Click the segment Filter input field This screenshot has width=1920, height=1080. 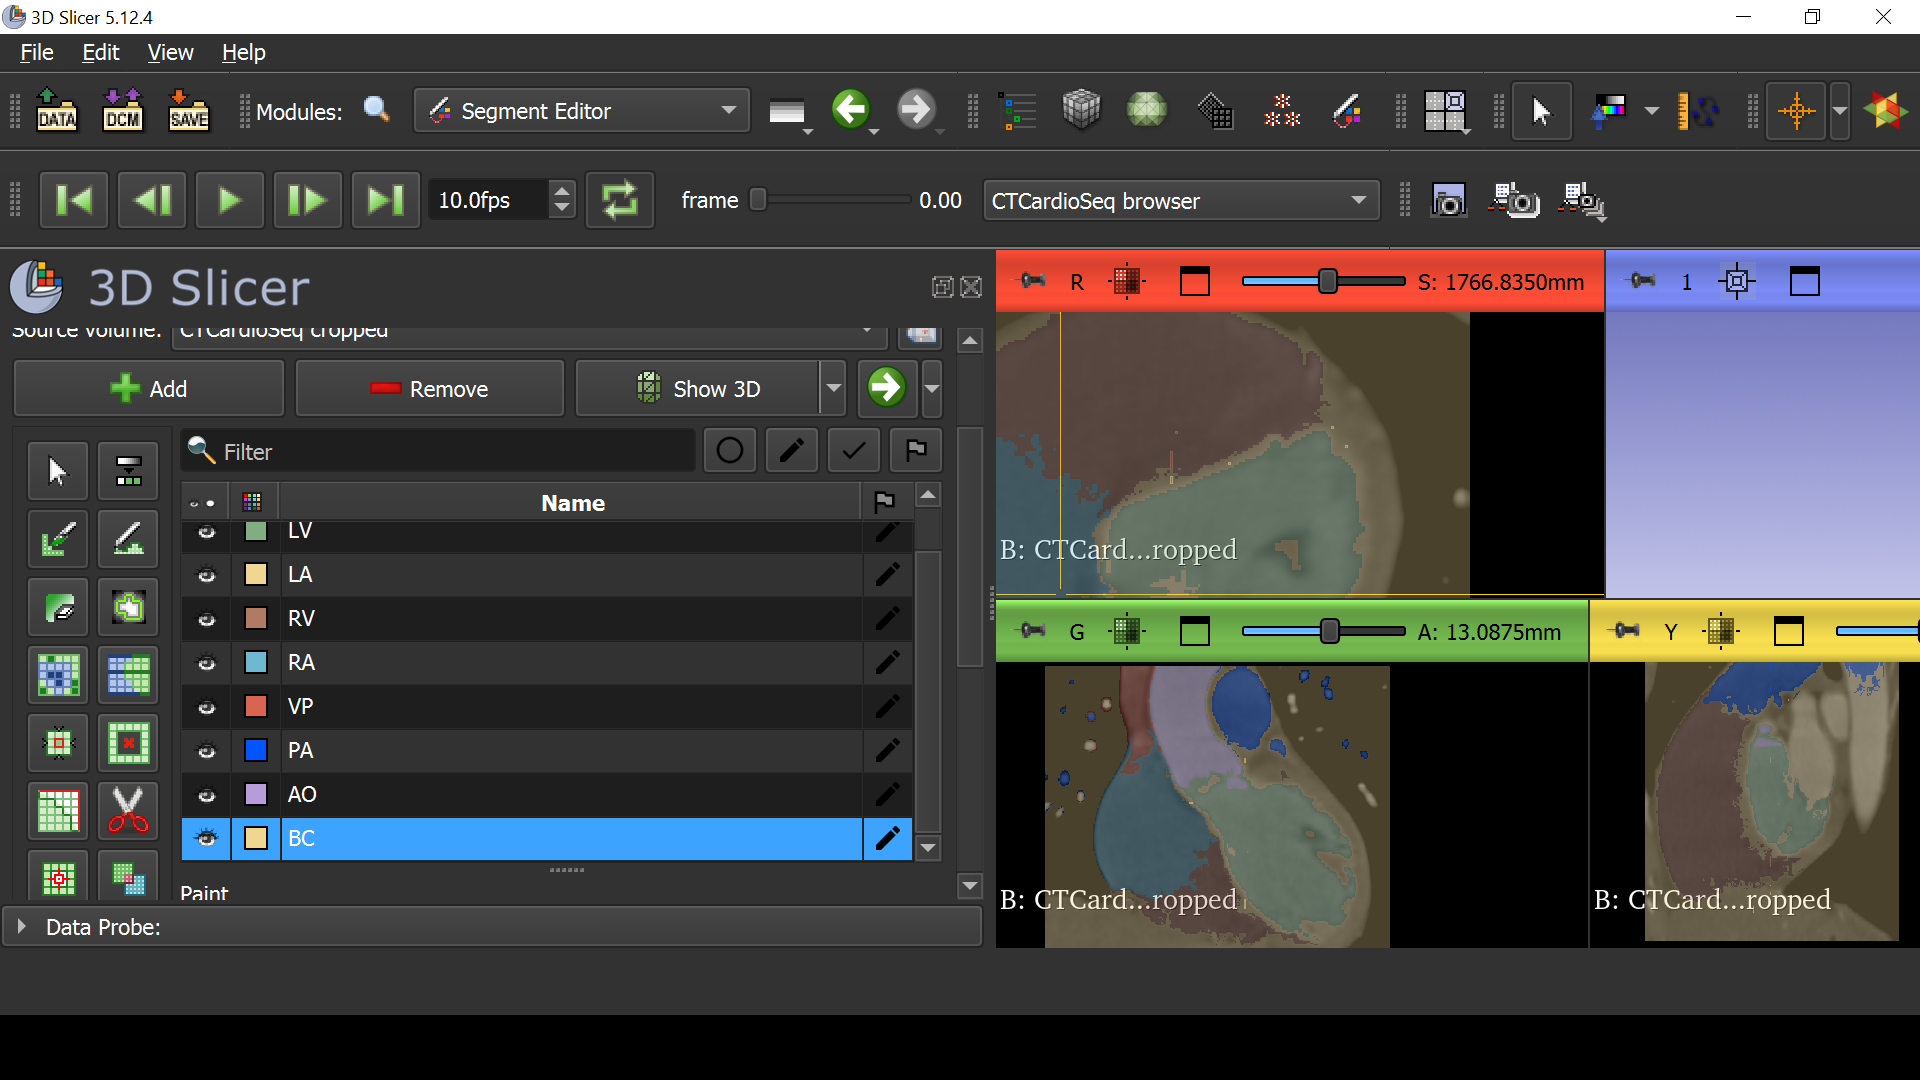439,451
